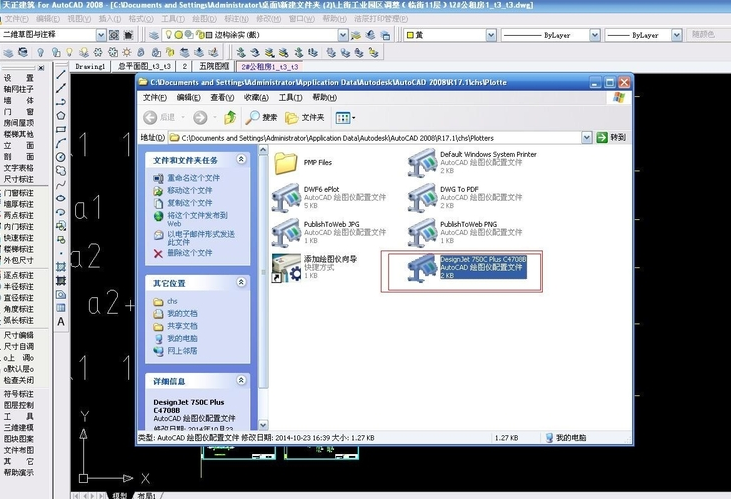This screenshot has height=499, width=731.
Task: Open the PMP Files folder
Action: pos(287,162)
